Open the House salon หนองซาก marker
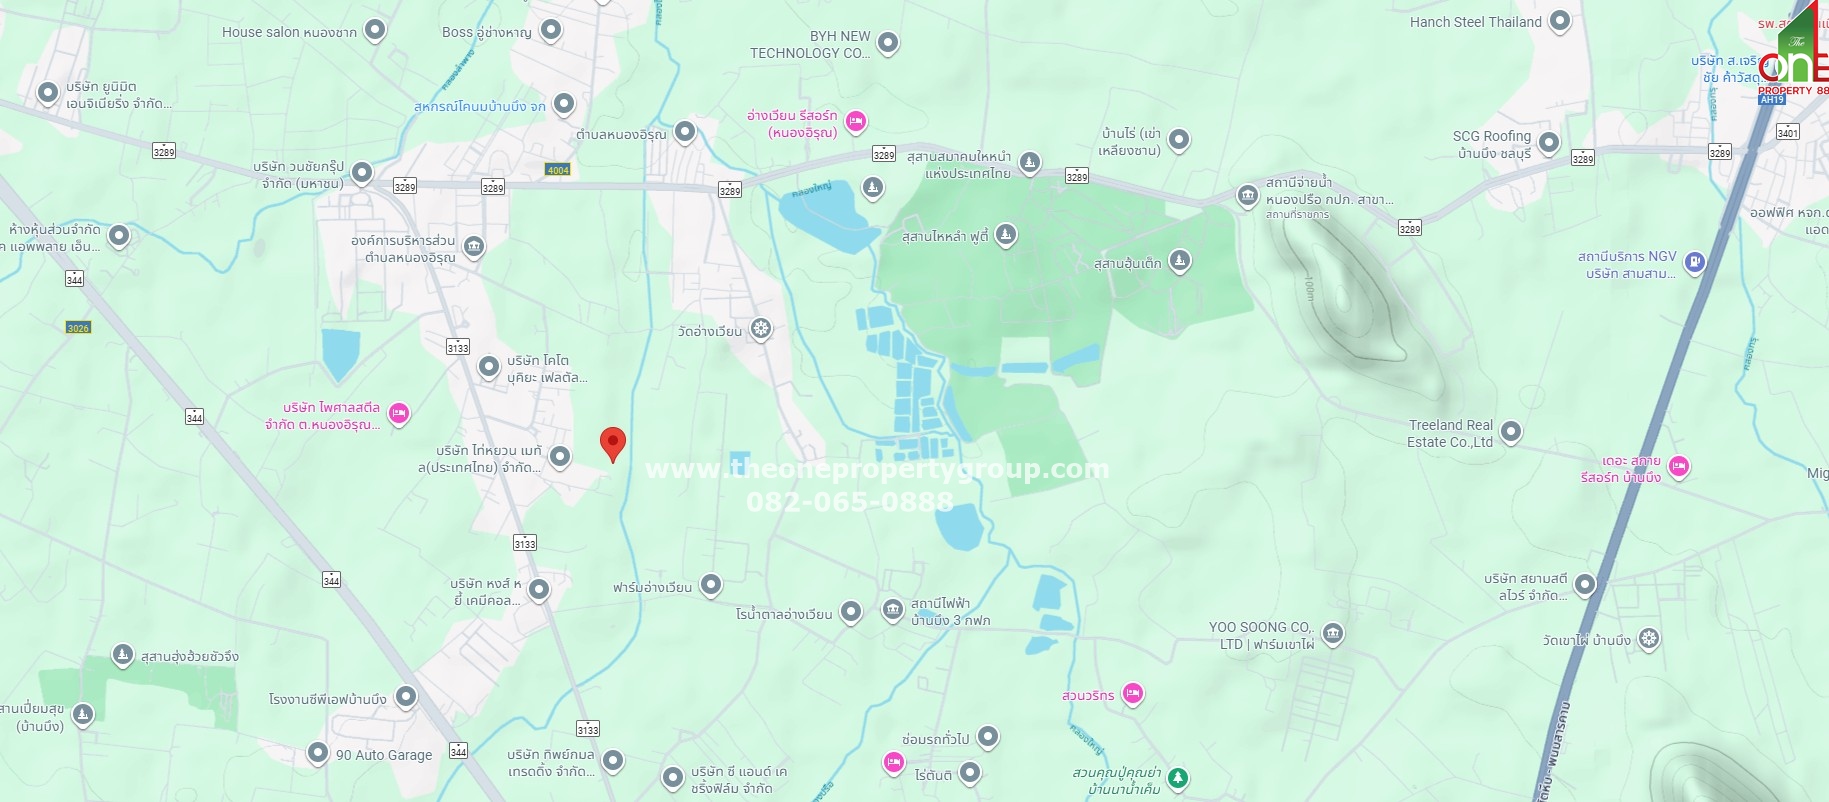The image size is (1829, 802). [x=375, y=30]
